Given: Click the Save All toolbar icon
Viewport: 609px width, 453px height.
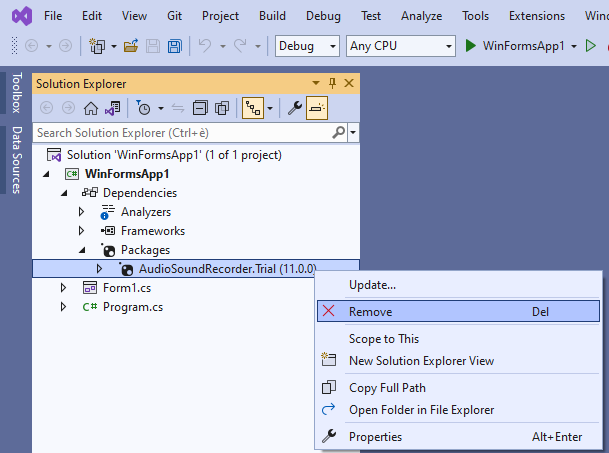Looking at the screenshot, I should click(x=175, y=46).
